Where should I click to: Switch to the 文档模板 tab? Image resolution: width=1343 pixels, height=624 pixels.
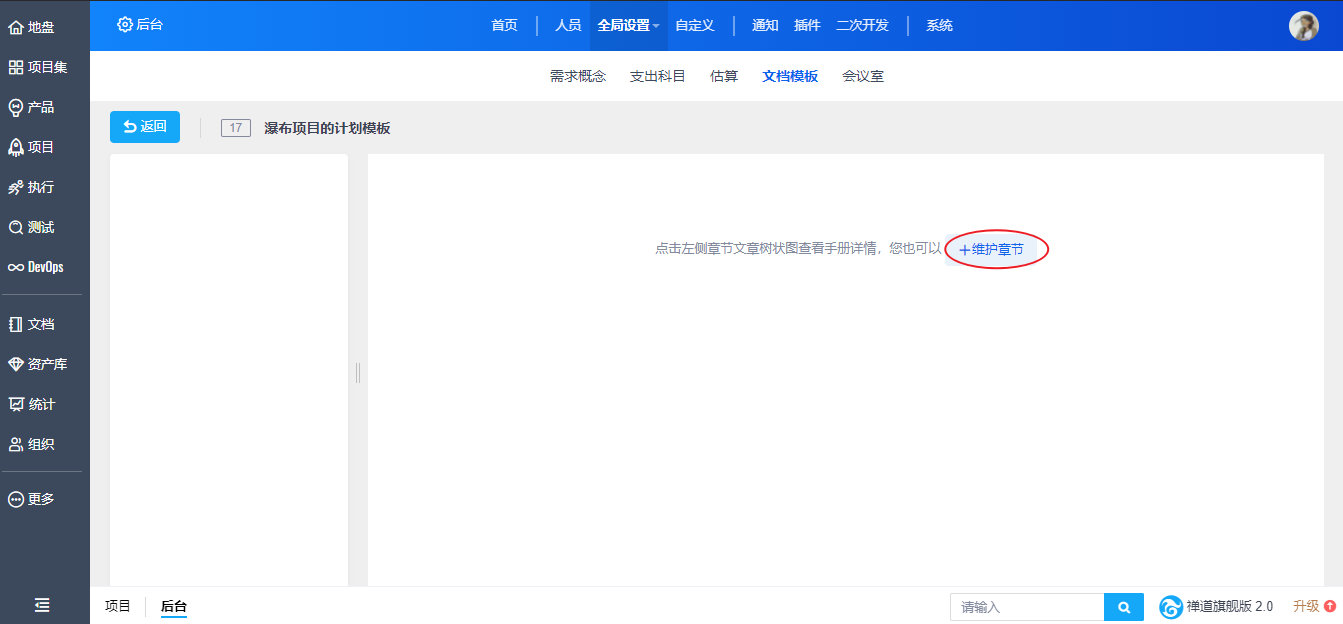[790, 76]
